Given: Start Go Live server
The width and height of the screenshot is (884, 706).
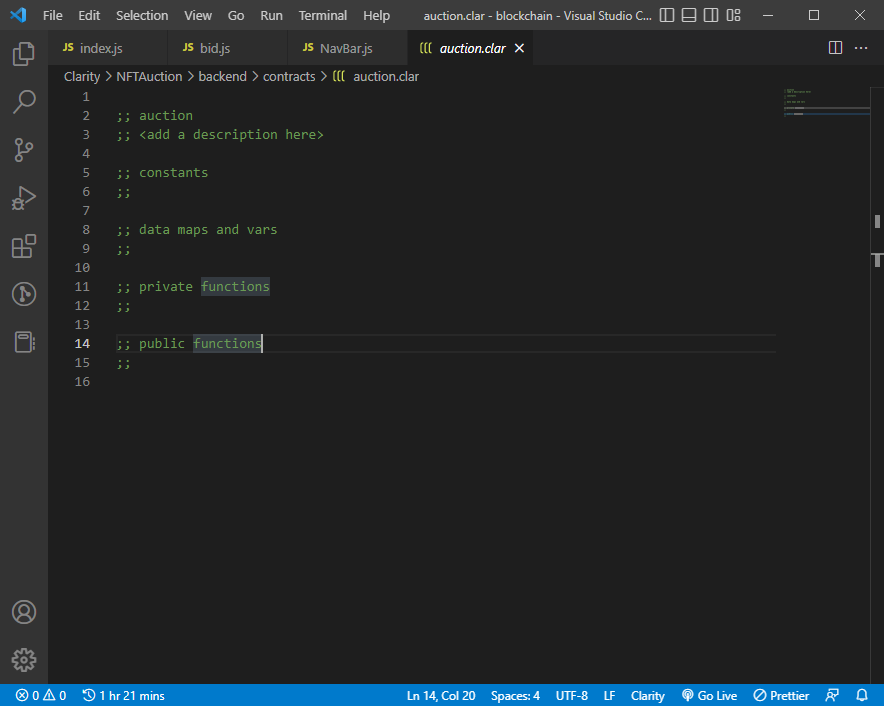Looking at the screenshot, I should click(x=709, y=695).
